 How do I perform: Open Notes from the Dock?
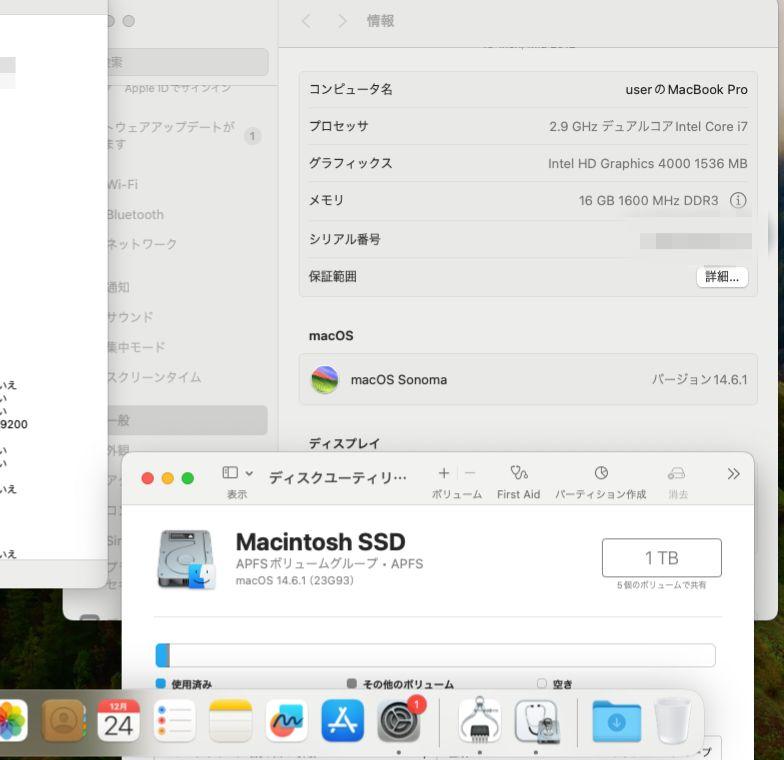click(x=230, y=720)
